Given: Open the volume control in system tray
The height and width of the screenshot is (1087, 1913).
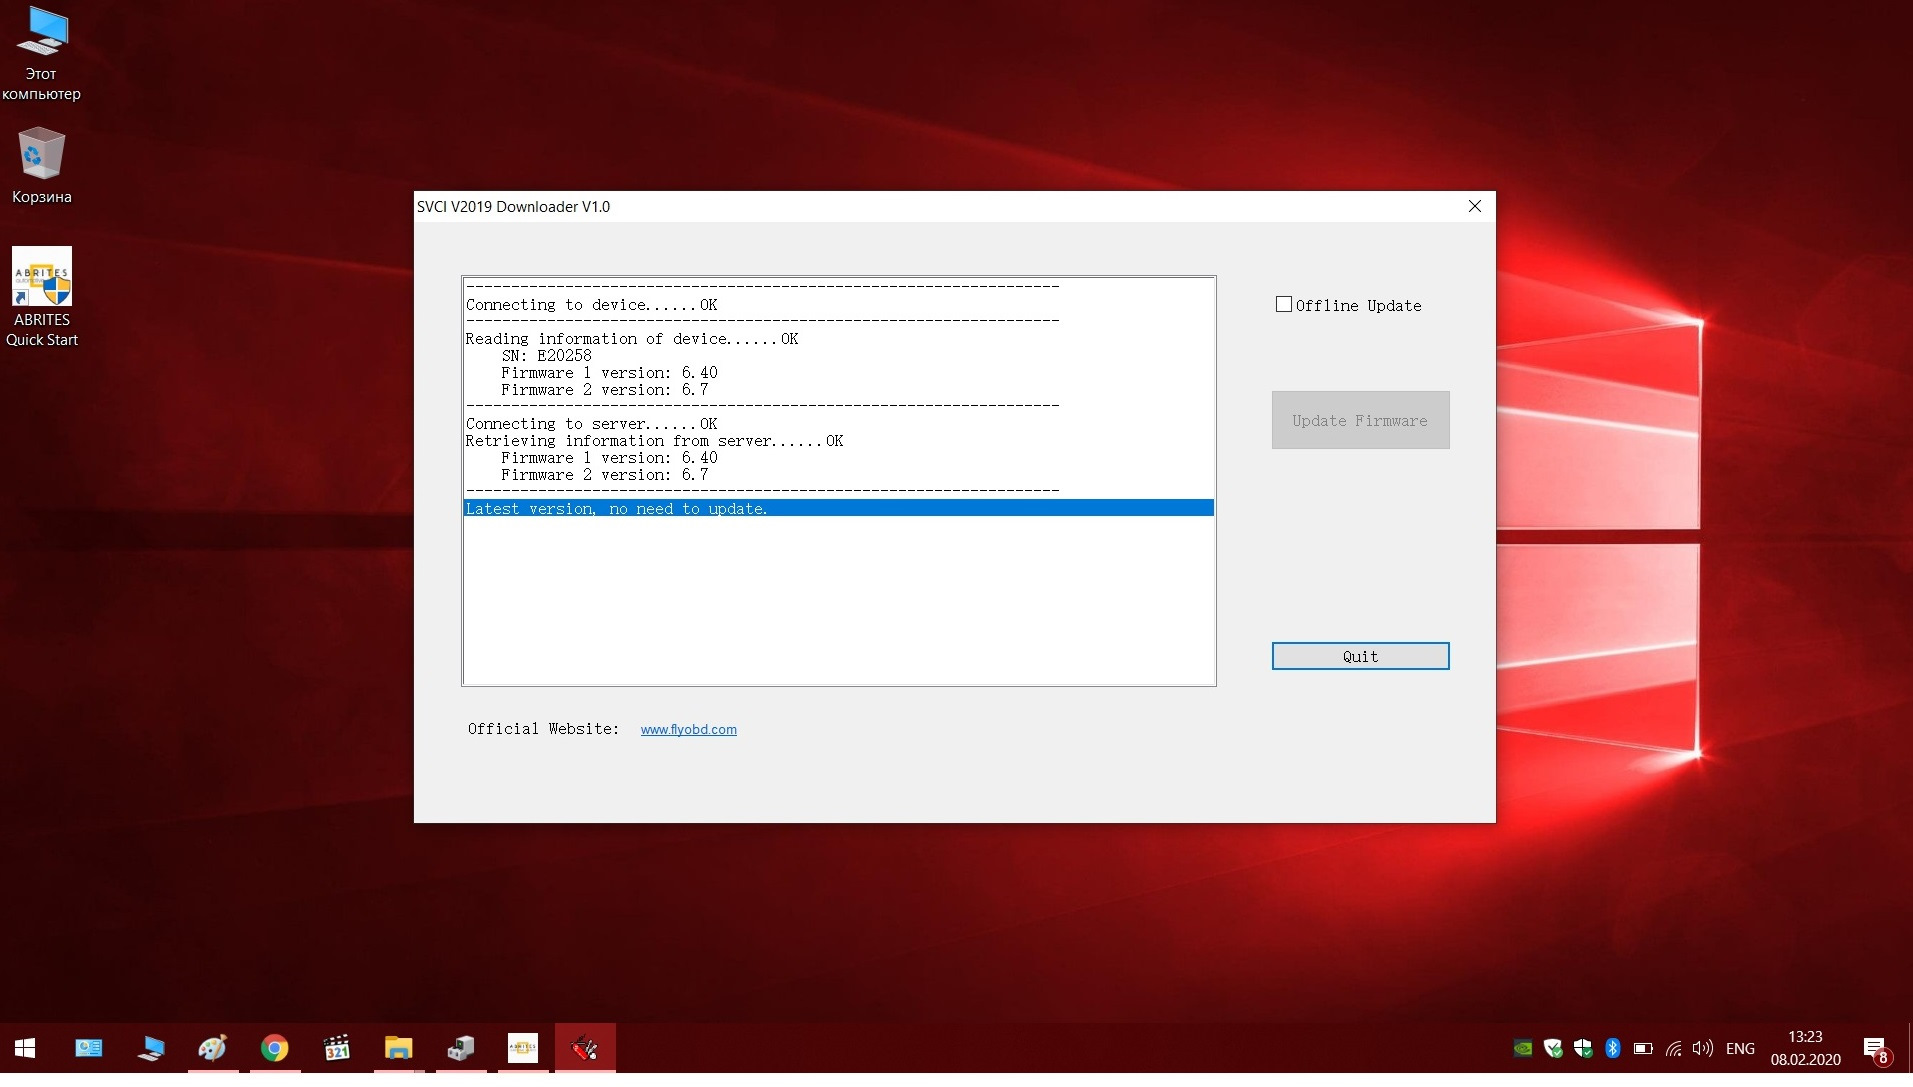Looking at the screenshot, I should (1702, 1048).
